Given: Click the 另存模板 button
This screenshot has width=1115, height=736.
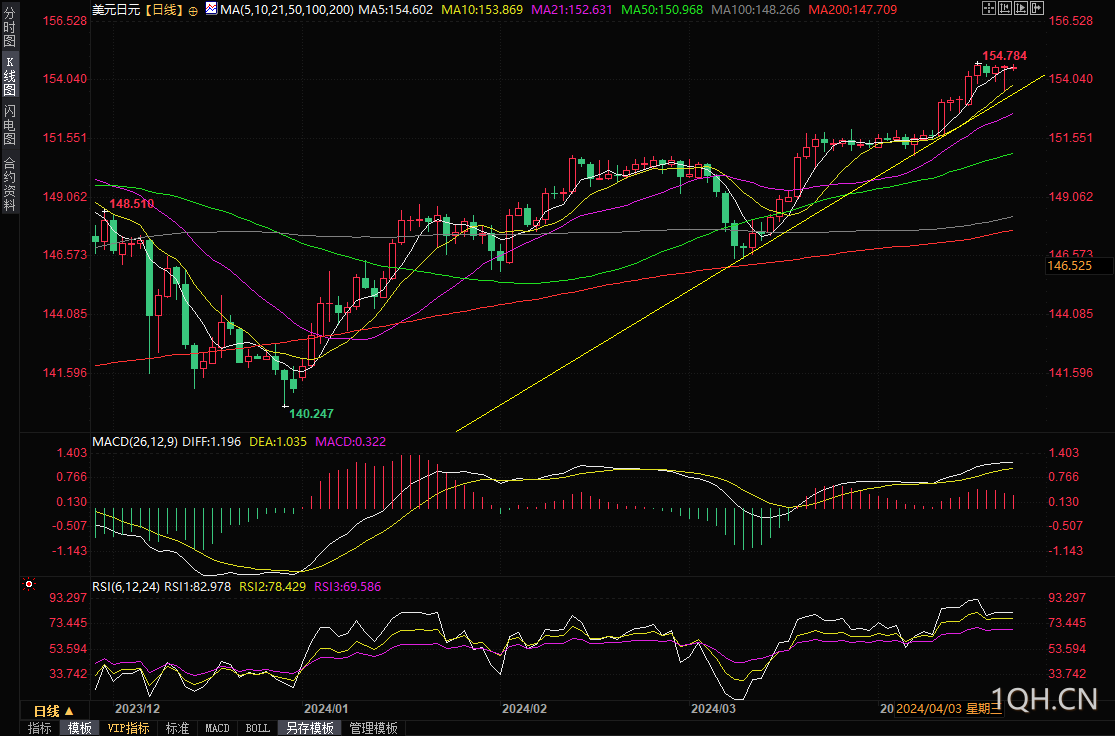Looking at the screenshot, I should [310, 728].
